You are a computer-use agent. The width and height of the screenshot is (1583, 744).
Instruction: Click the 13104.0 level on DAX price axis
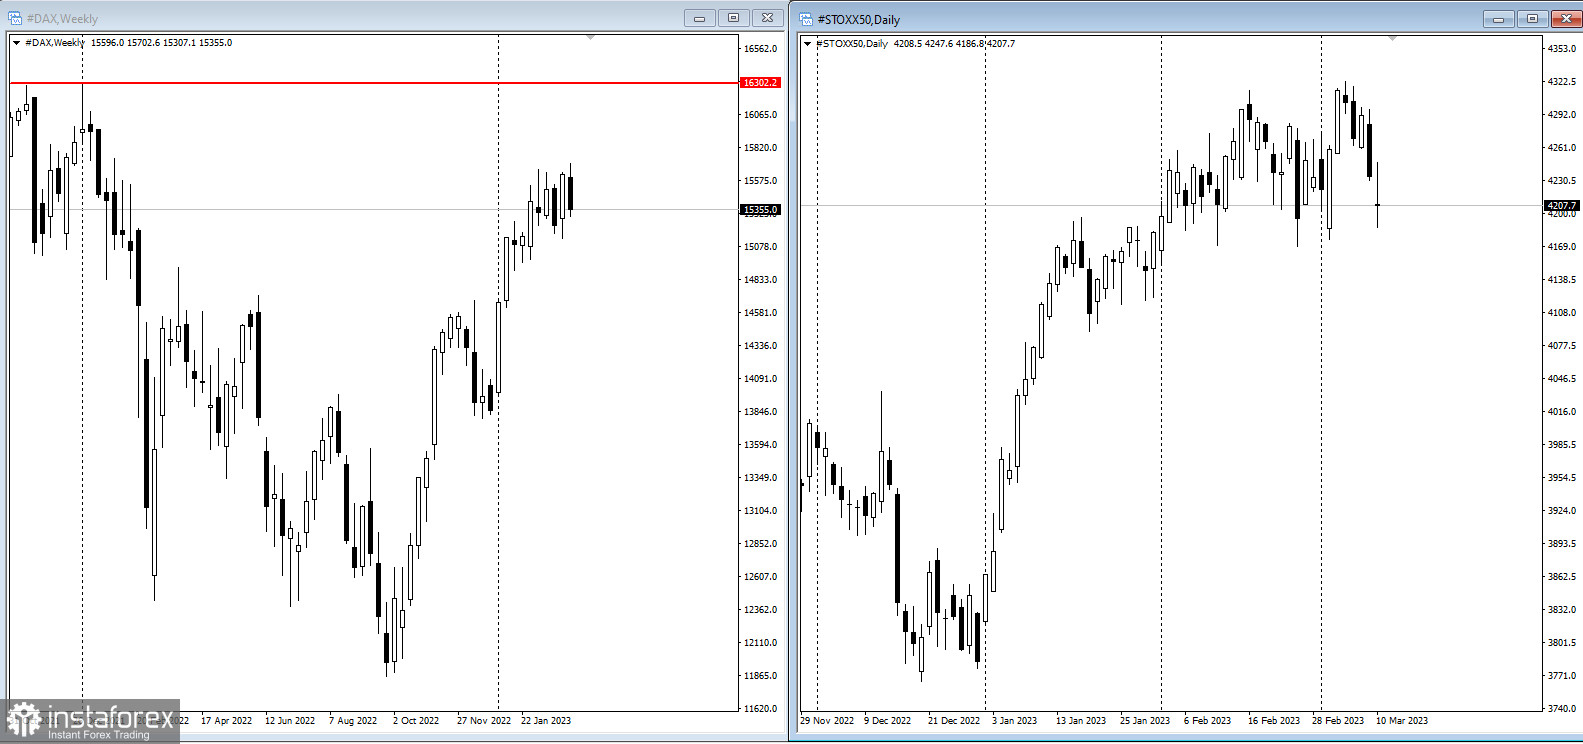click(760, 511)
